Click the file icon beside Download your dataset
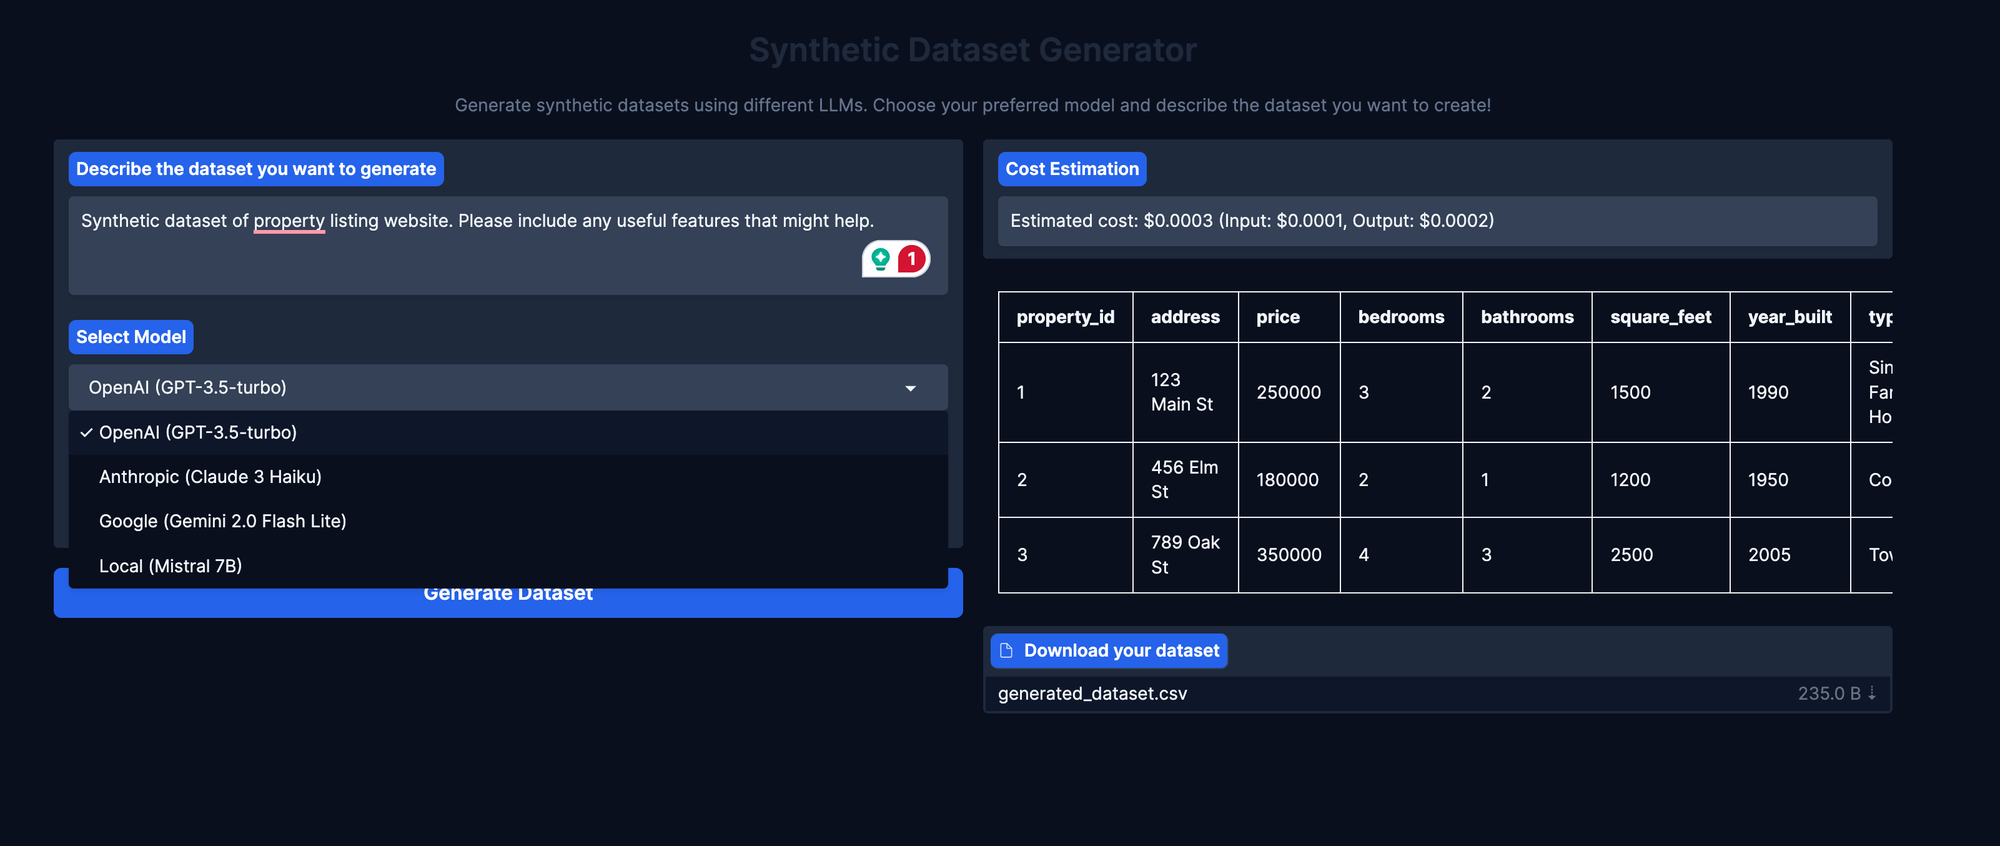Screen dimensions: 2000x846 pos(1006,650)
